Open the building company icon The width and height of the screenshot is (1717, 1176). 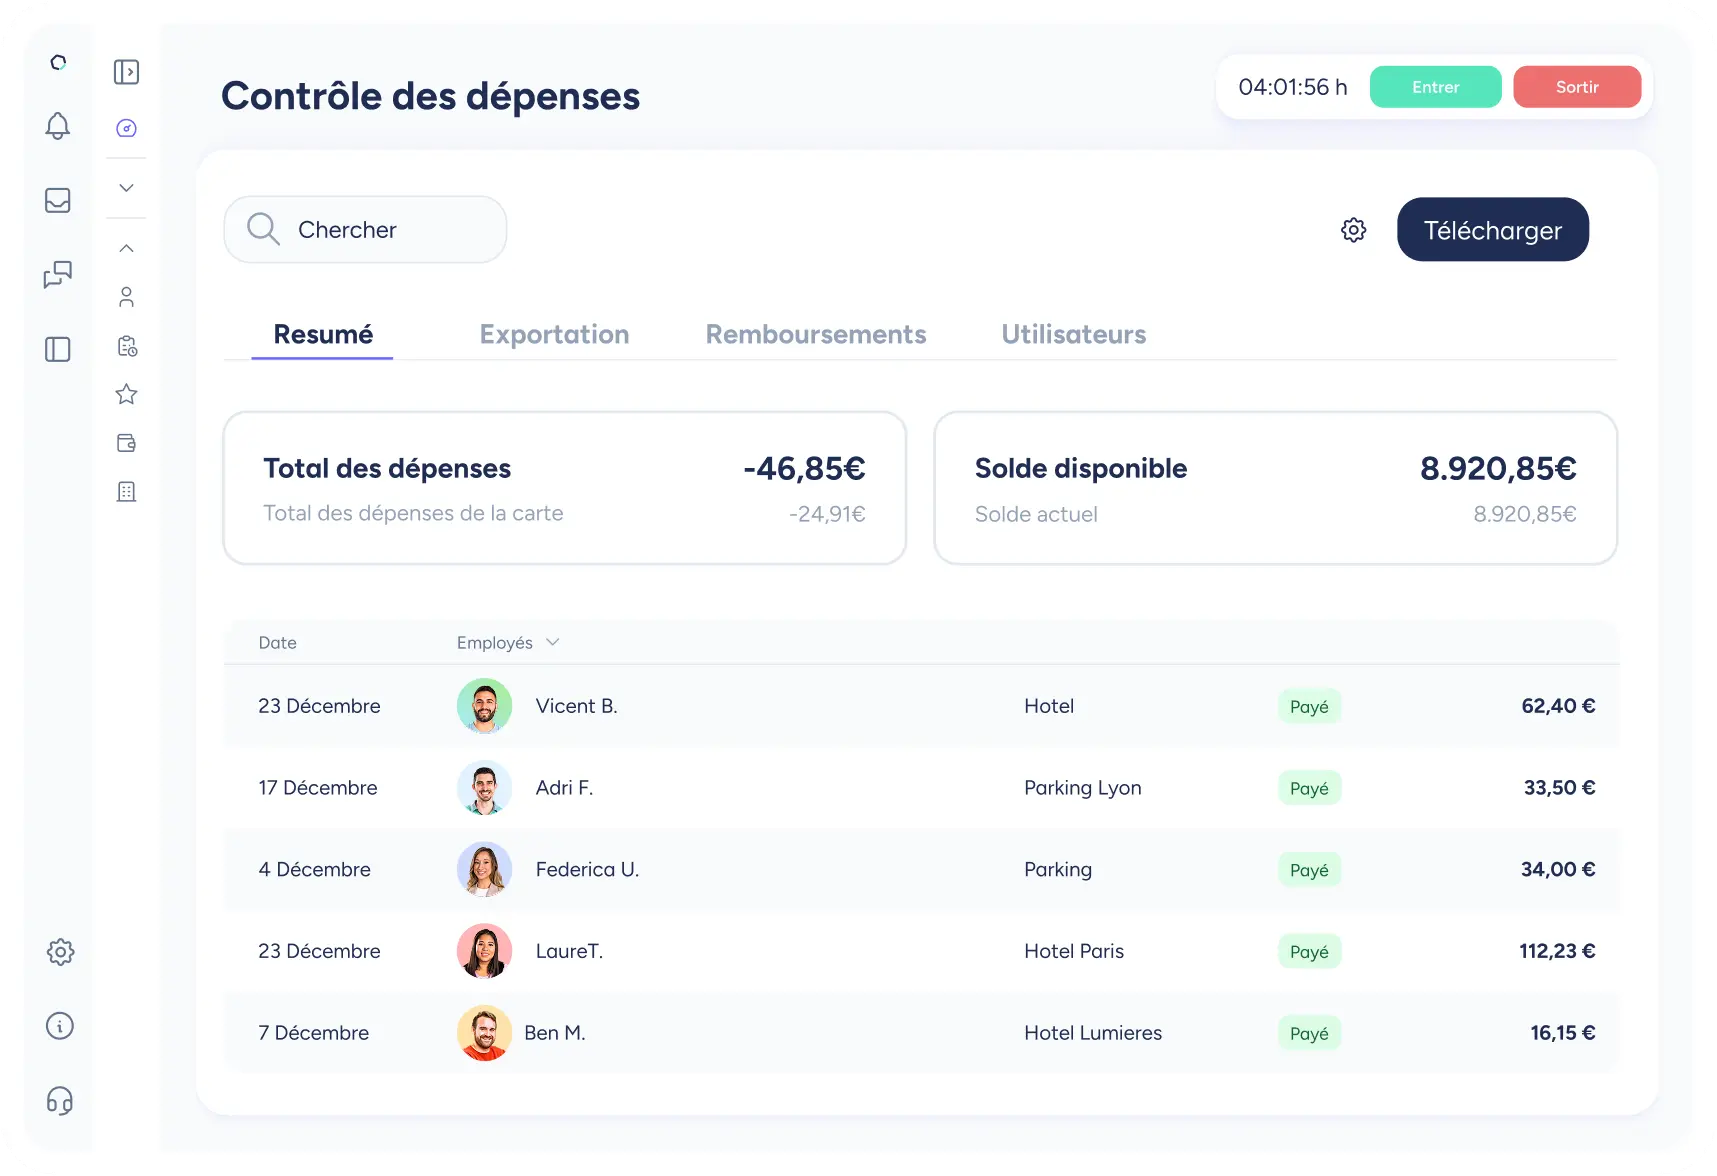126,492
